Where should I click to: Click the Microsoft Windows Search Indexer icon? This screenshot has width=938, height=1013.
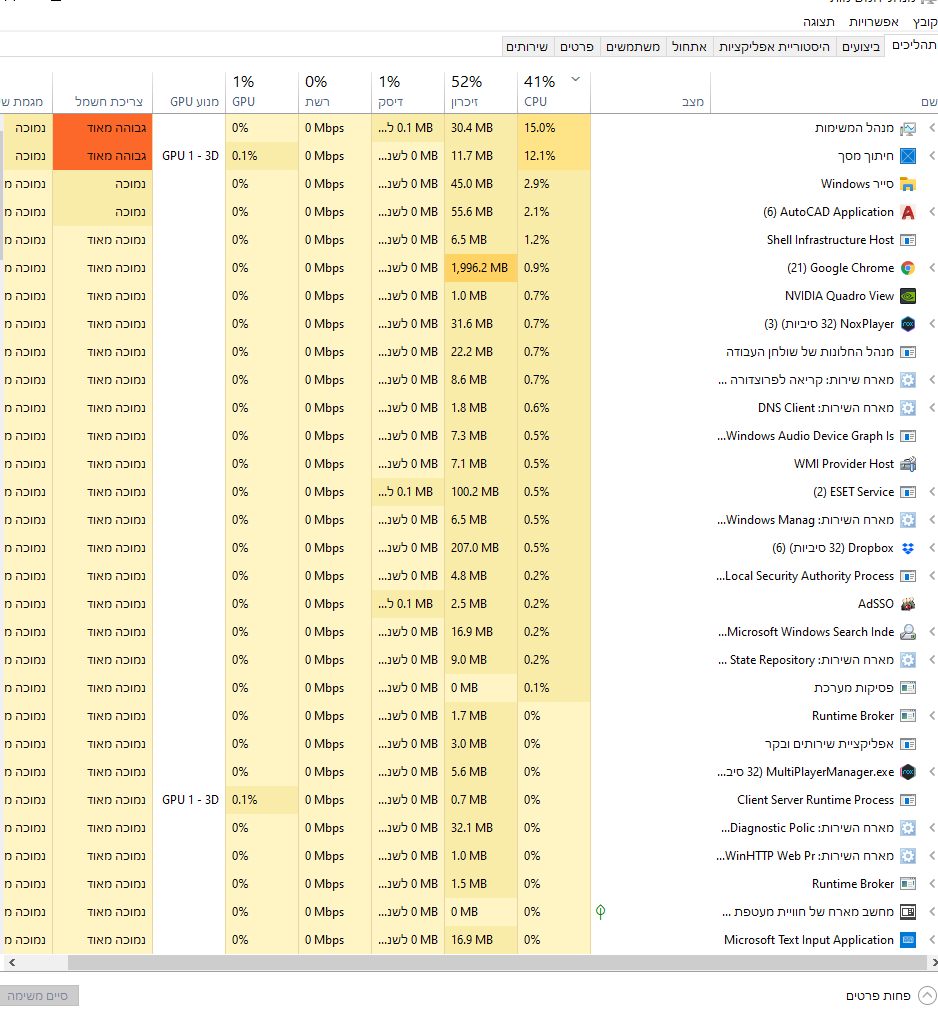908,632
